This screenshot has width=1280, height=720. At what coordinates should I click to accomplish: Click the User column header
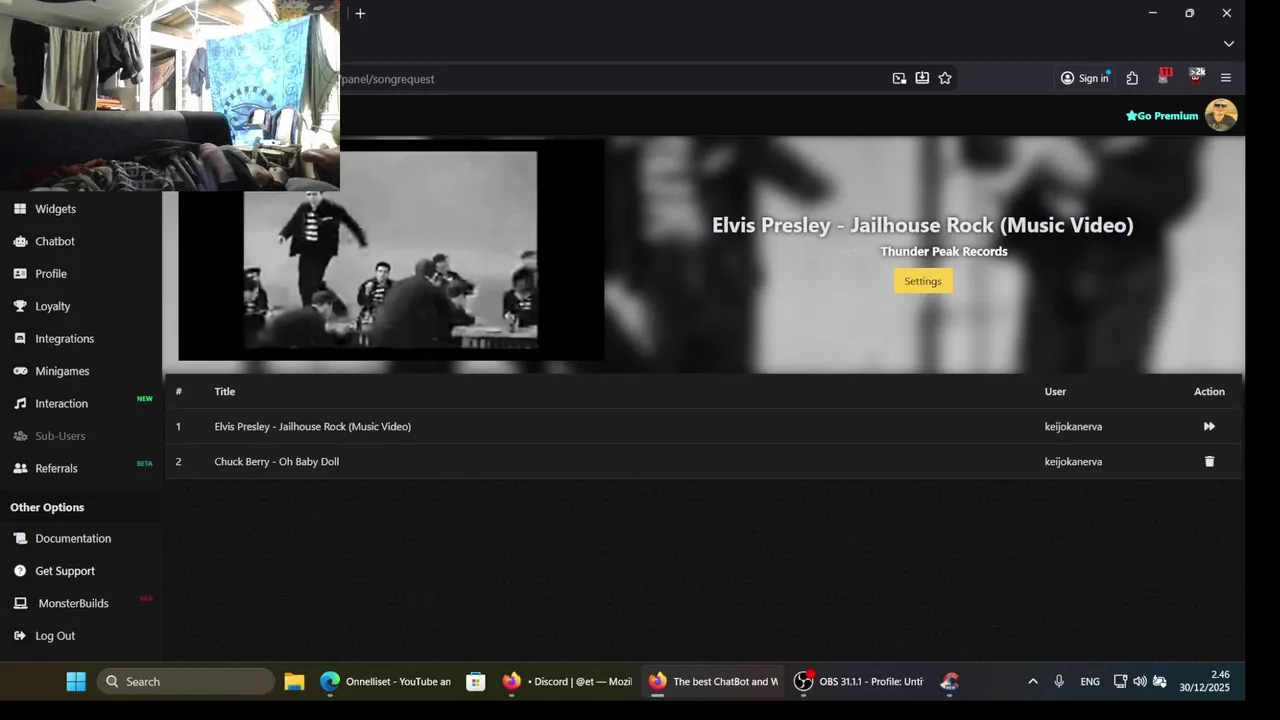pyautogui.click(x=1055, y=392)
